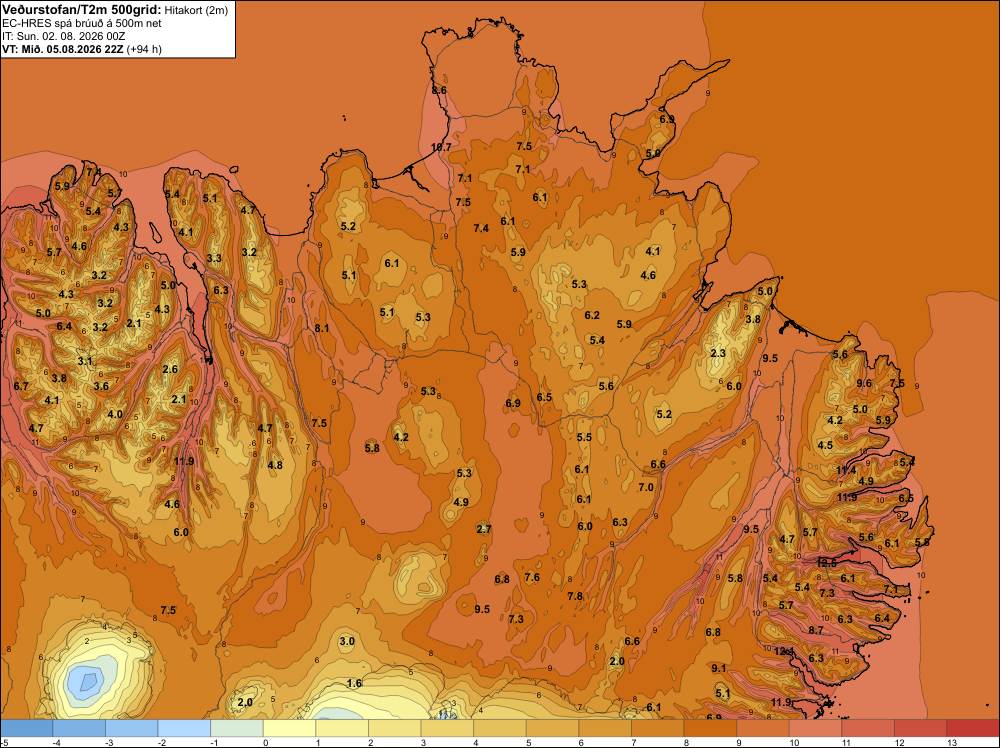Click legend swatch between 0 and 1

click(x=289, y=728)
